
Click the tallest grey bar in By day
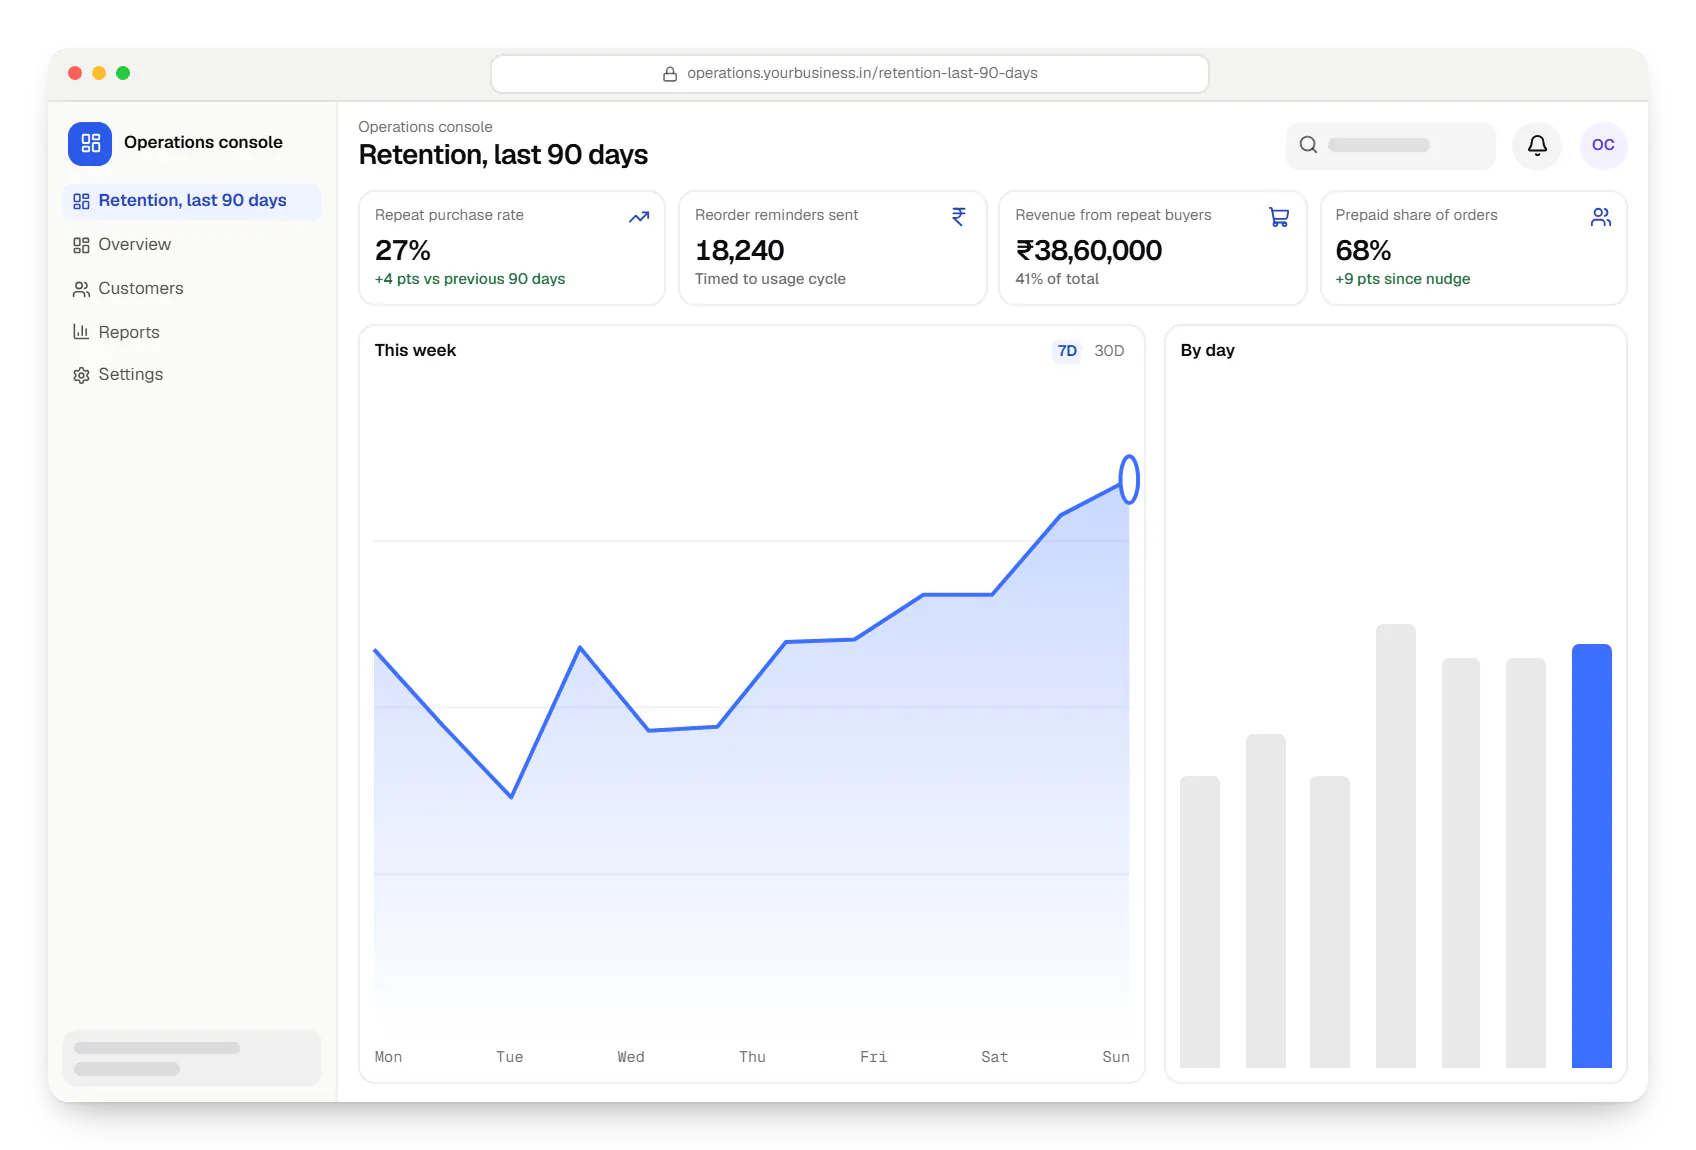tap(1395, 846)
